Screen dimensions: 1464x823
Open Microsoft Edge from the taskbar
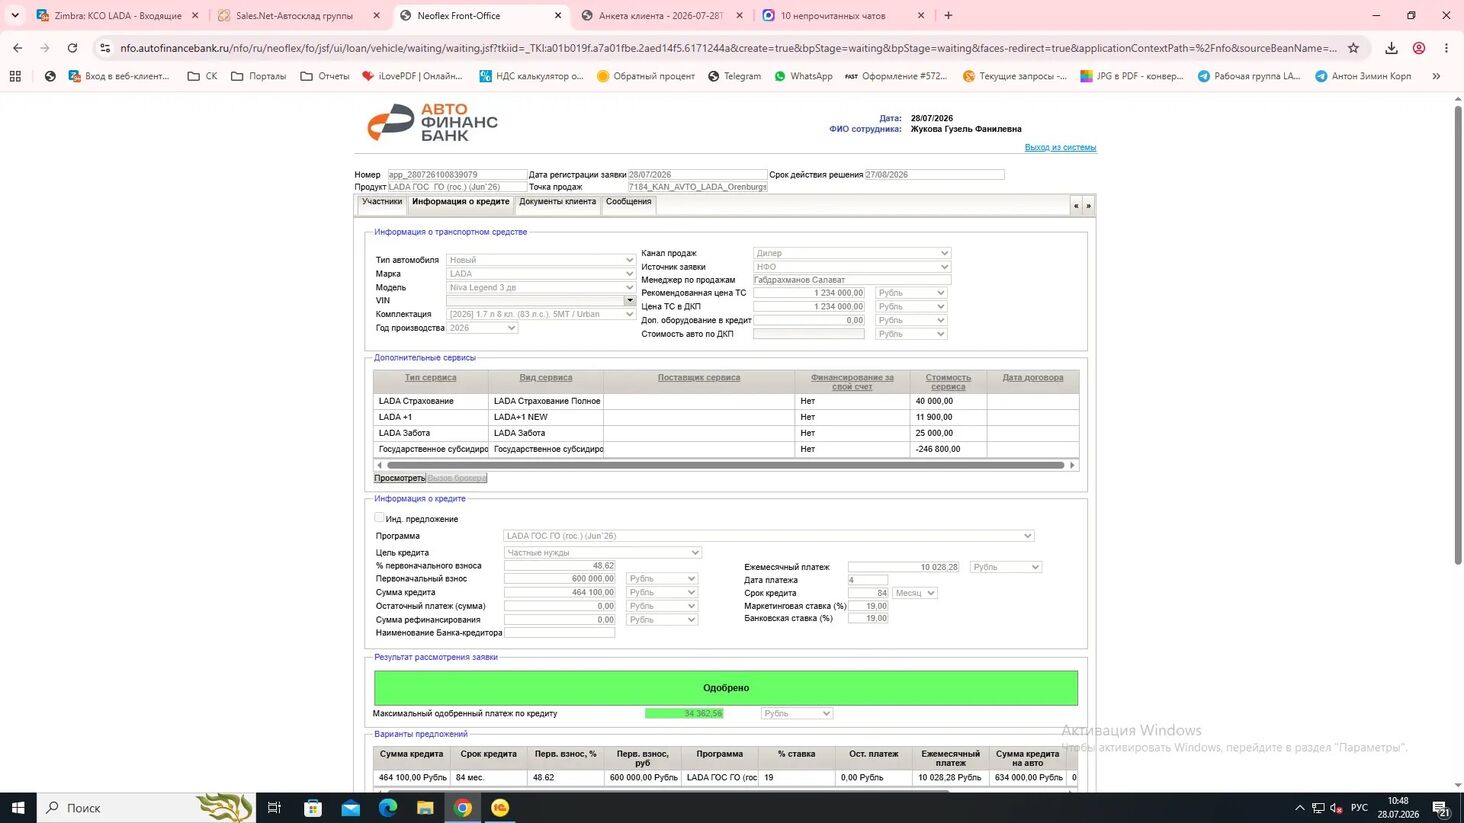click(x=388, y=807)
